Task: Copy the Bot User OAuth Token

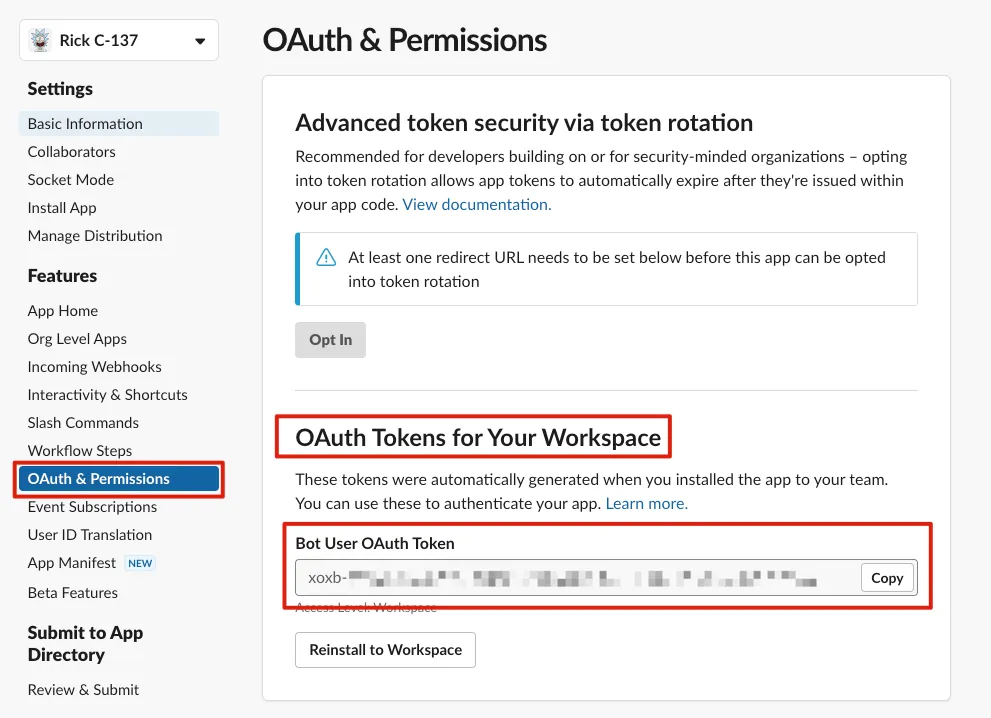Action: (887, 578)
